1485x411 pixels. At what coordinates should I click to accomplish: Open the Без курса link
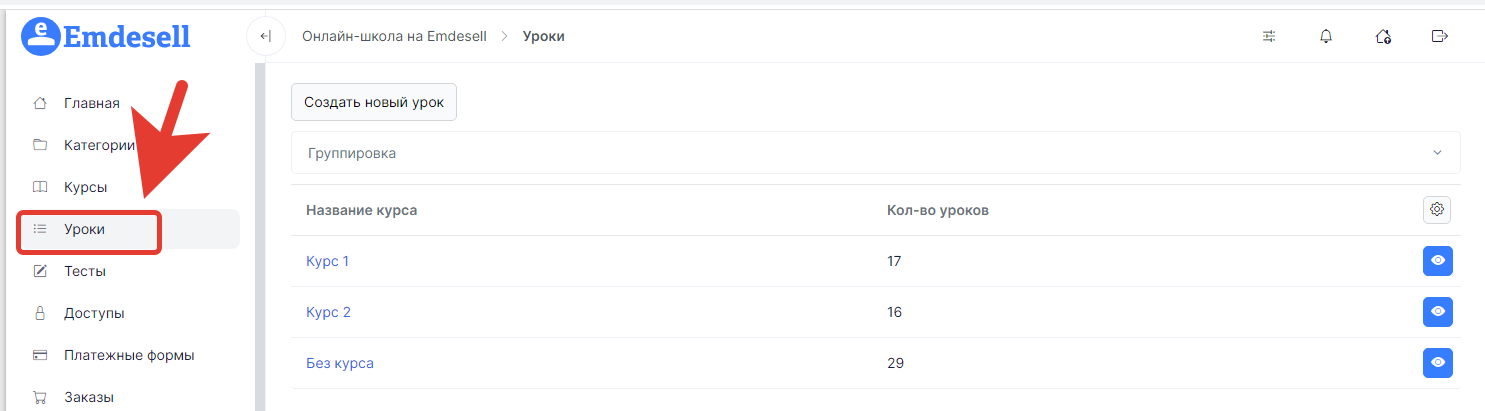pos(340,363)
